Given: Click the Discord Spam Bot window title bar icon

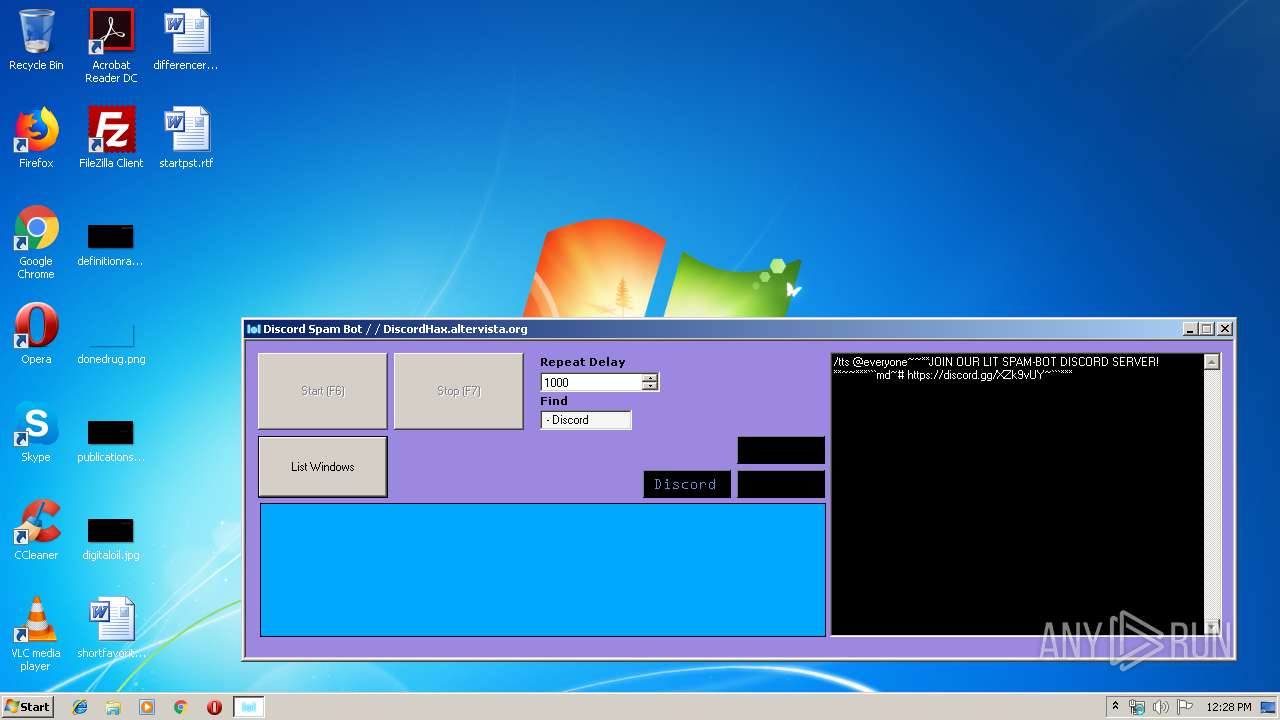Looking at the screenshot, I should (x=254, y=329).
